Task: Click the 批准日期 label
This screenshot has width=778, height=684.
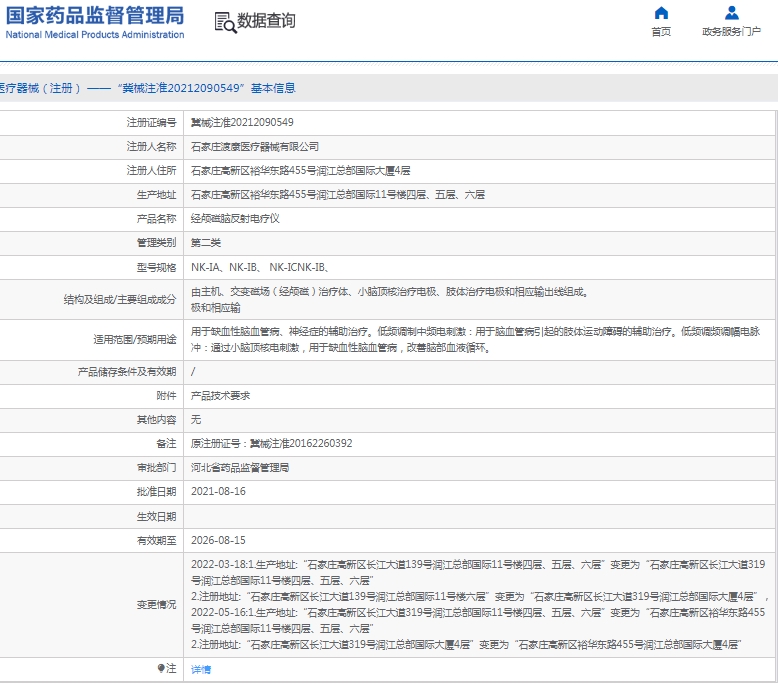Action: pos(156,492)
